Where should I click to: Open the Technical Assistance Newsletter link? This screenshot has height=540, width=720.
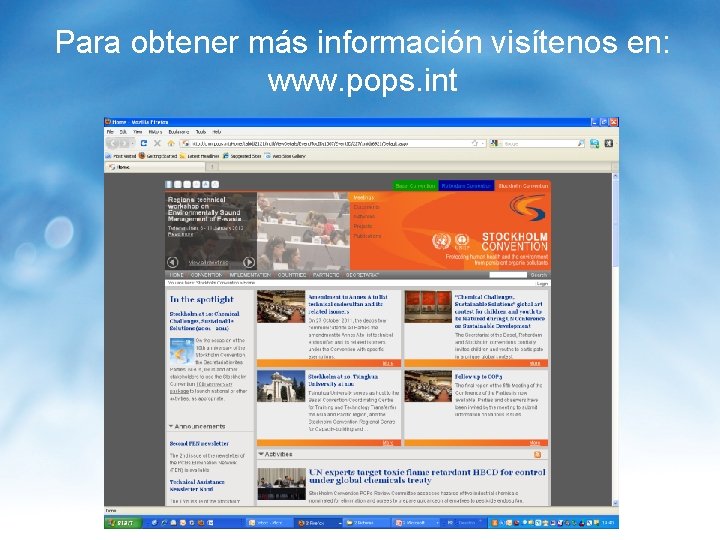coord(197,485)
